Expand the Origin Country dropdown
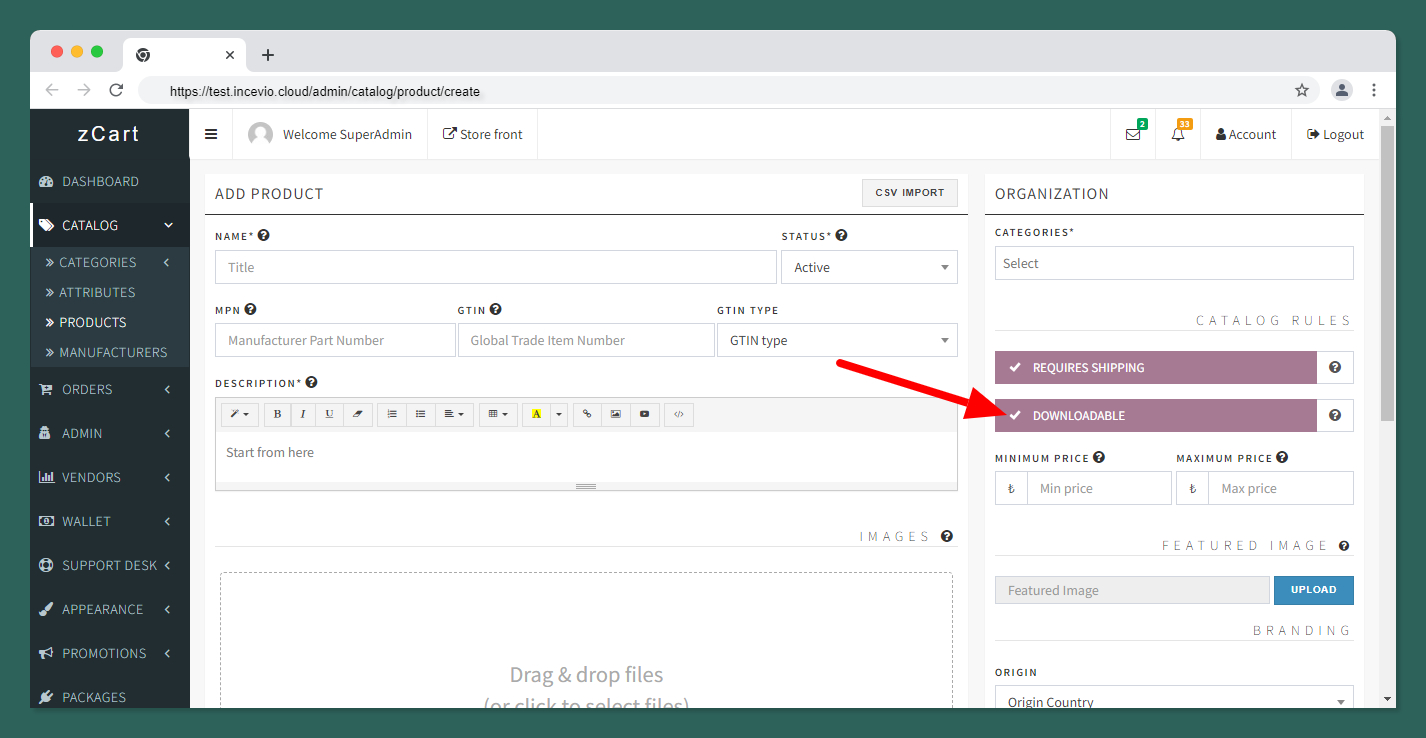 click(1173, 699)
